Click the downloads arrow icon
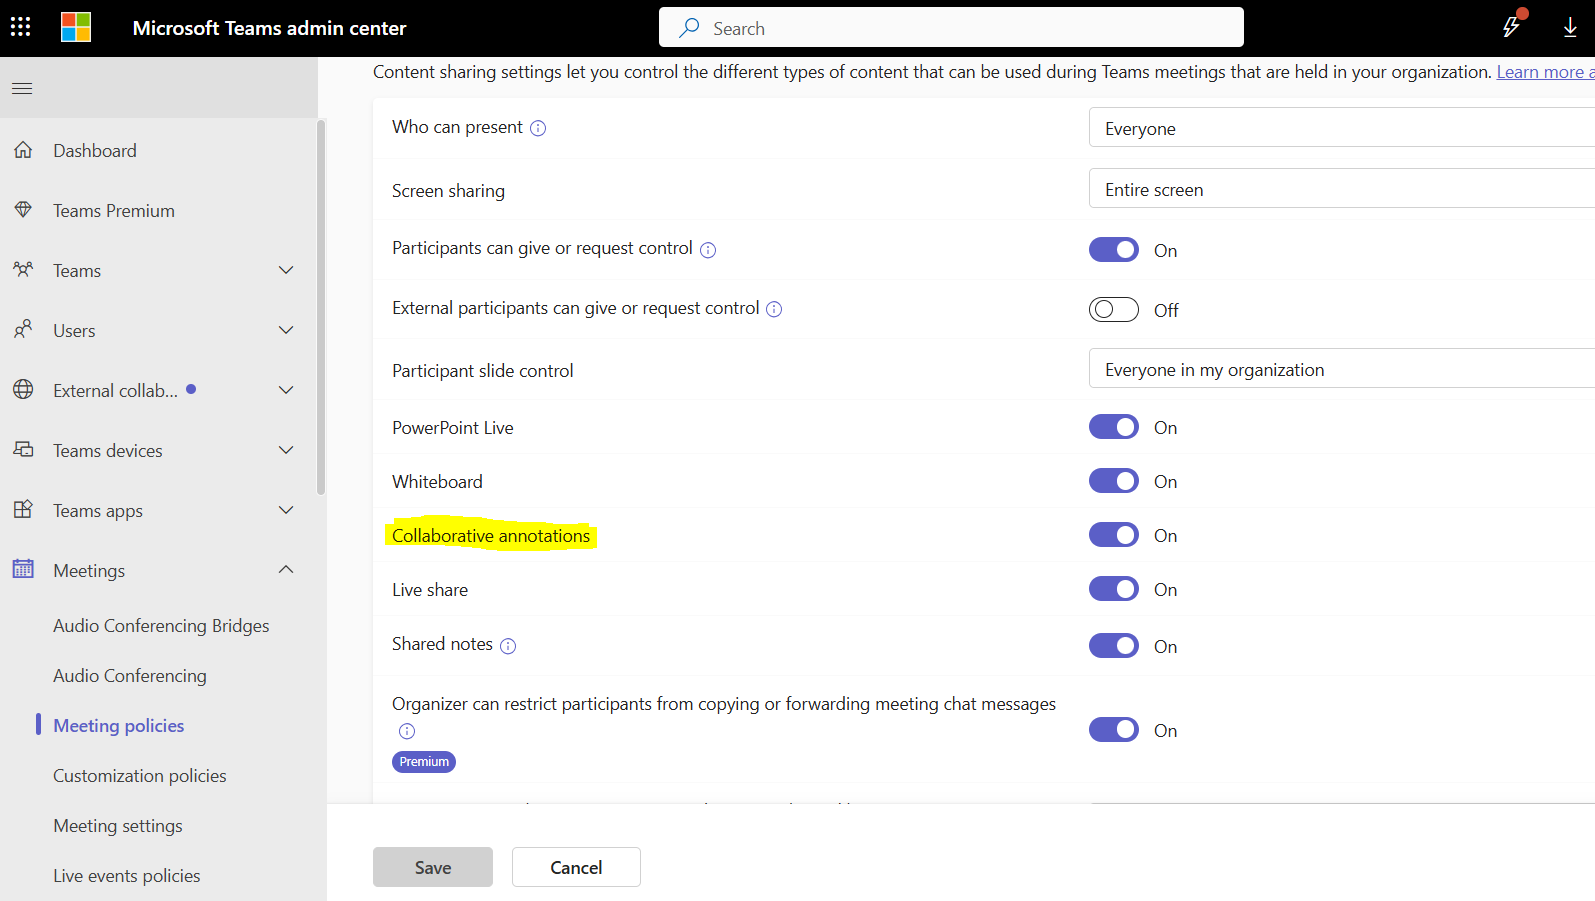 1570,28
